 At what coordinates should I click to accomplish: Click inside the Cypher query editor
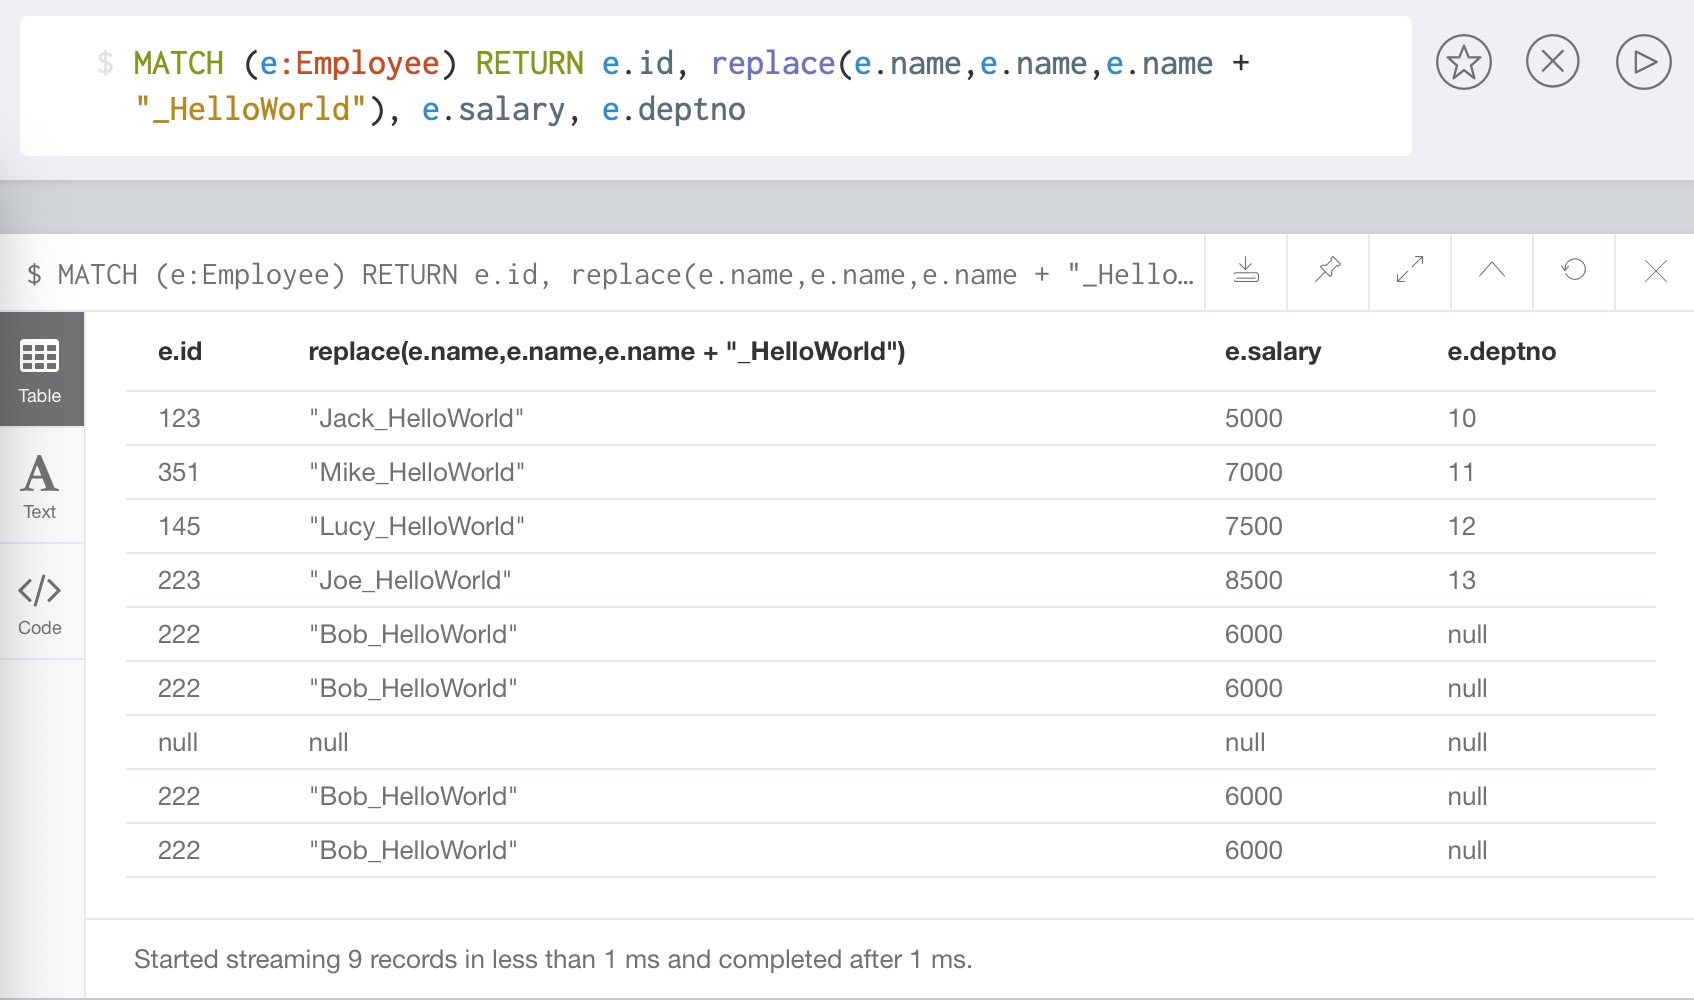(700, 86)
